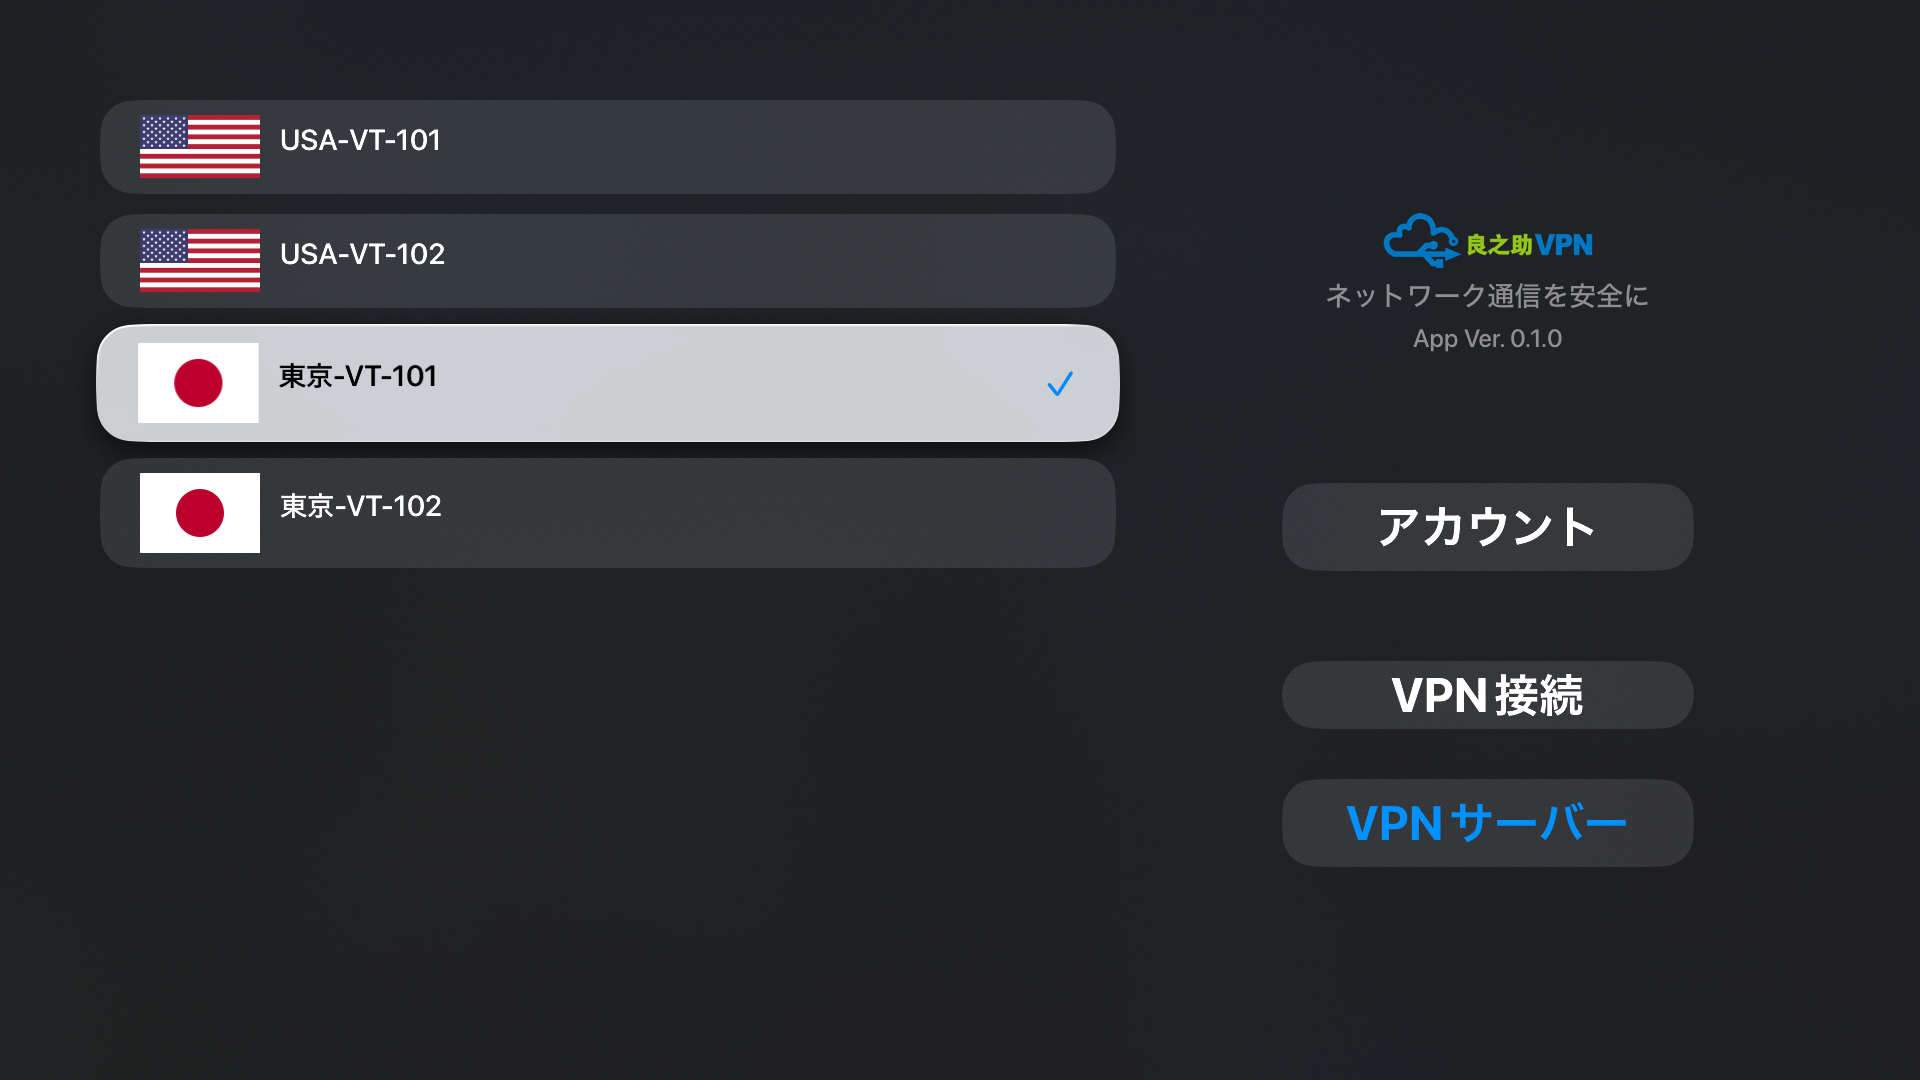Click the US flag beside USA-VT-102
Image resolution: width=1920 pixels, height=1080 pixels.
[200, 261]
